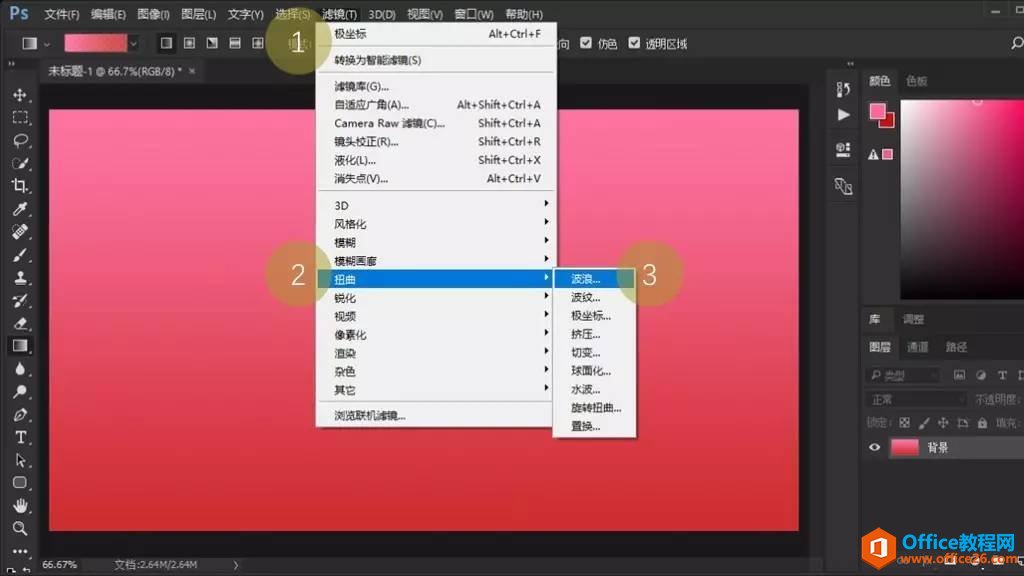Select the Crop tool
The image size is (1024, 576).
tap(20, 187)
